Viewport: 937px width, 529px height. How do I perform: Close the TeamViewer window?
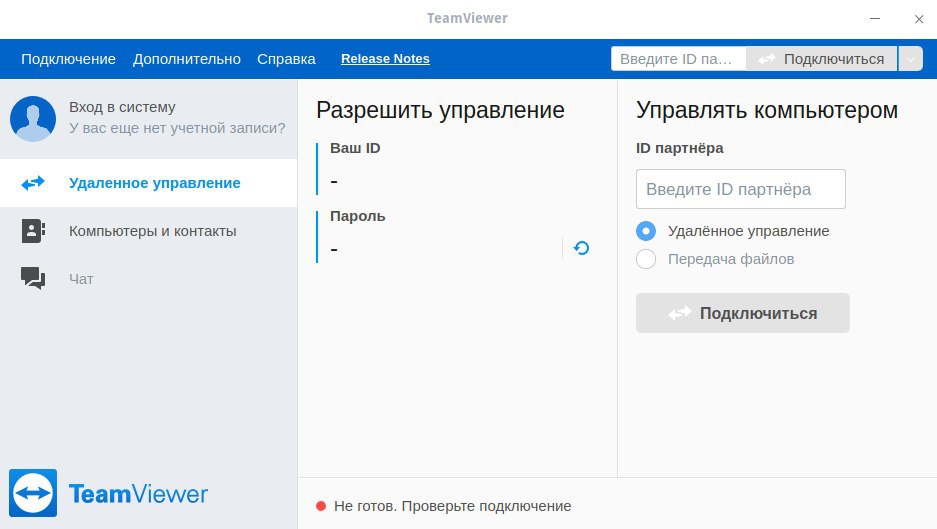click(919, 19)
